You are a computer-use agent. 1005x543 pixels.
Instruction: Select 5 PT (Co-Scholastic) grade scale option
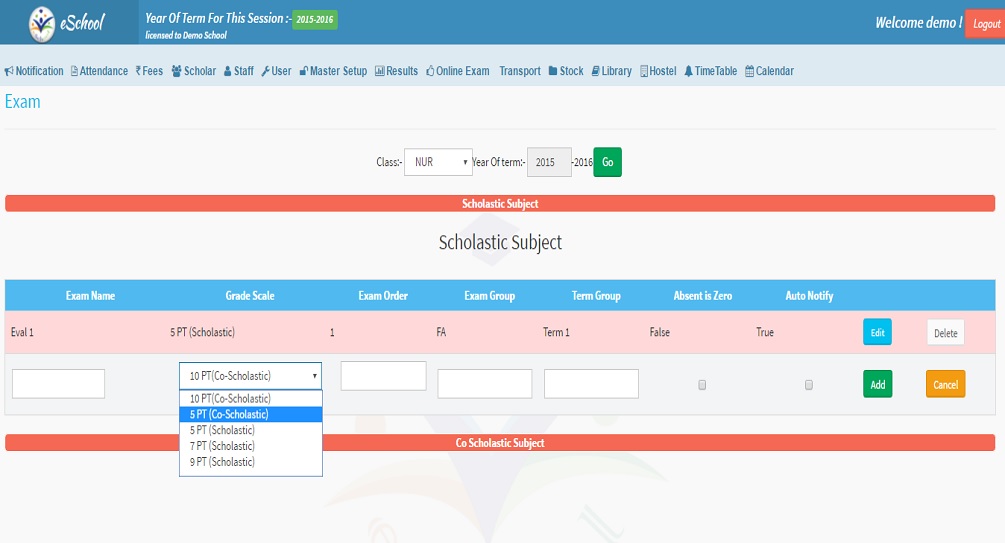(250, 414)
